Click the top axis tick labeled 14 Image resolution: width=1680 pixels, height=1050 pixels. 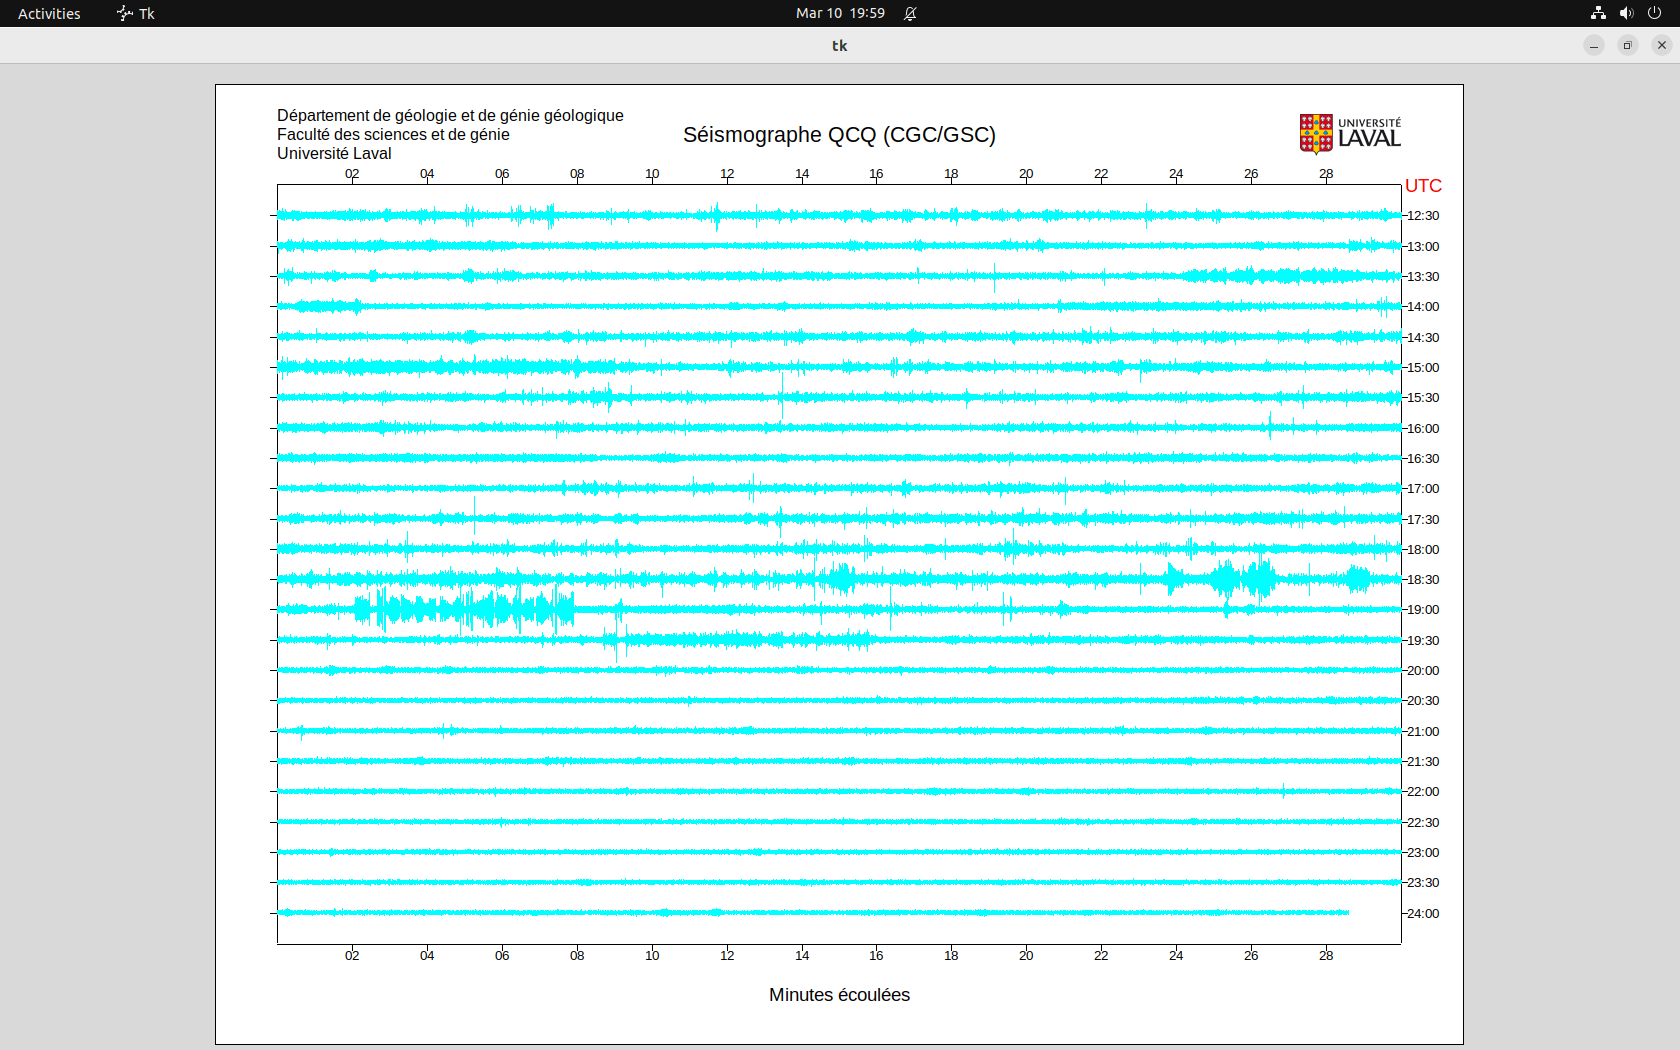pos(802,174)
